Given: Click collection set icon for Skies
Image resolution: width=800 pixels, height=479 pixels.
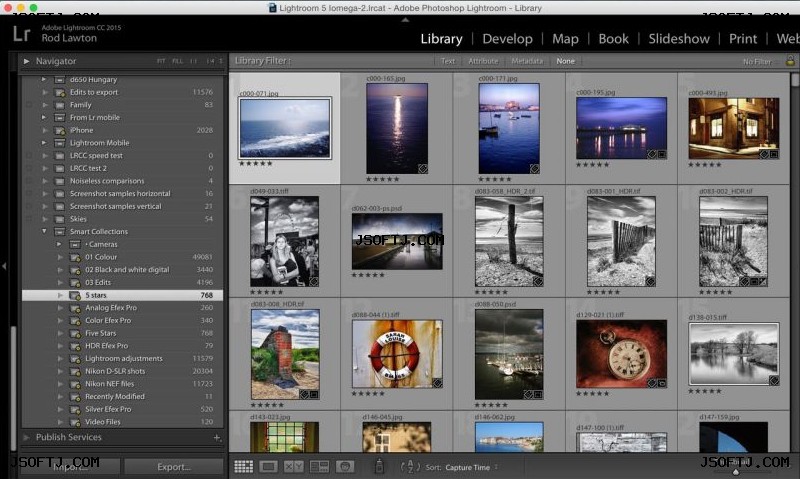Looking at the screenshot, I should coord(60,219).
